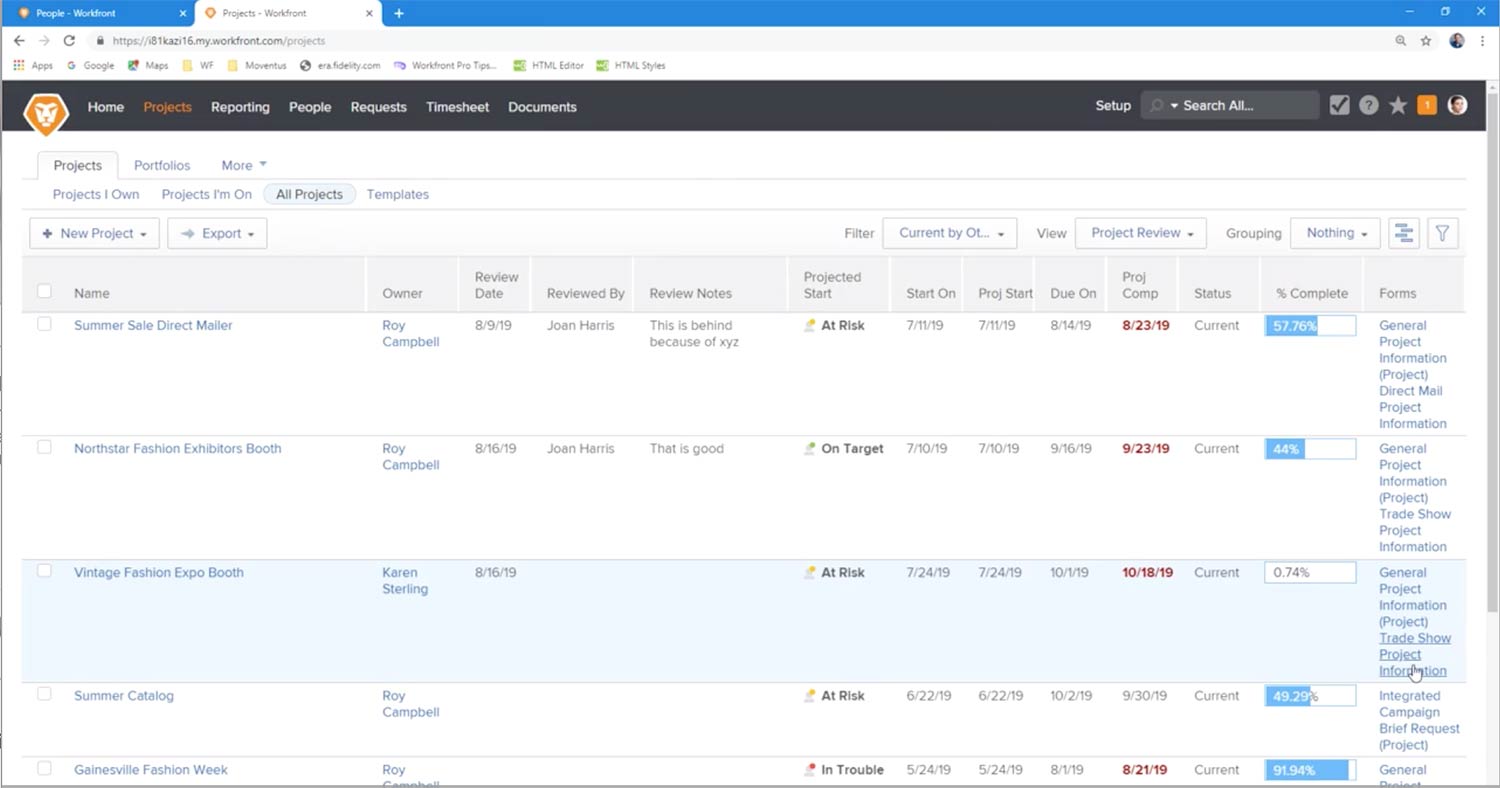The image size is (1500, 788).
Task: Tick the Gainesville Fashion Week checkbox
Action: pyautogui.click(x=44, y=768)
